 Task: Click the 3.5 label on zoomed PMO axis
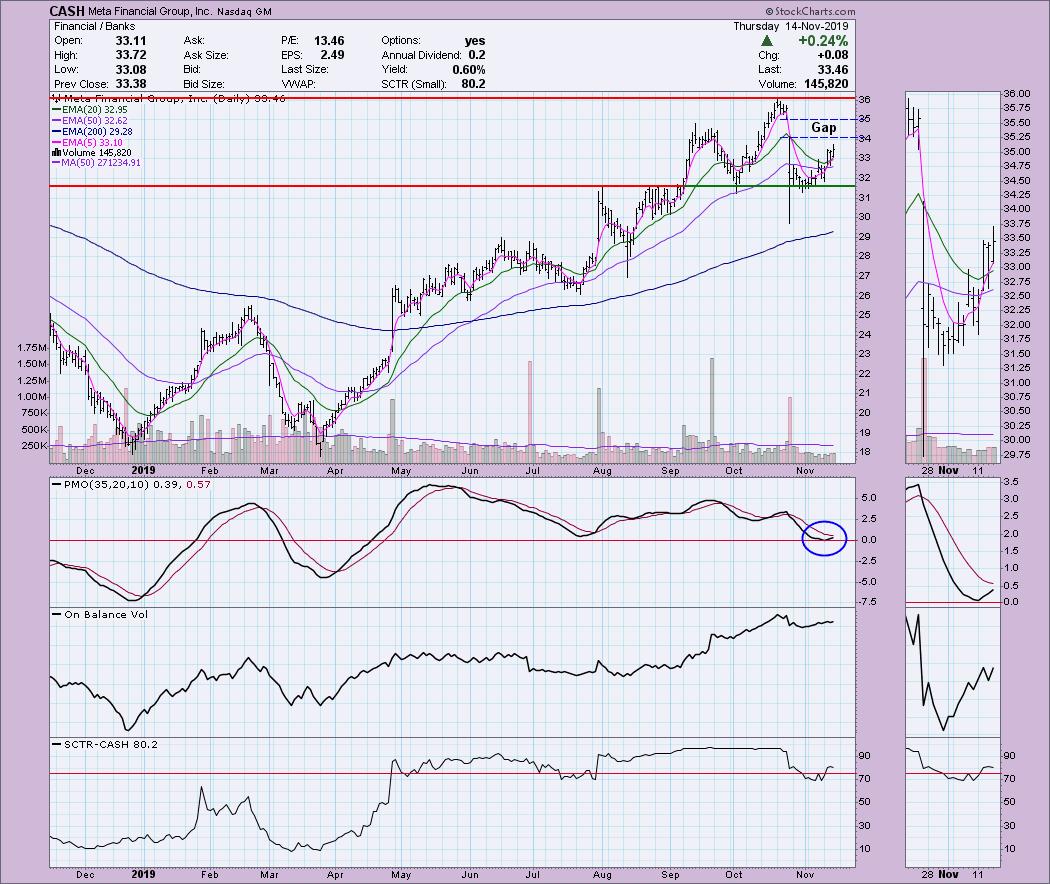[1011, 482]
